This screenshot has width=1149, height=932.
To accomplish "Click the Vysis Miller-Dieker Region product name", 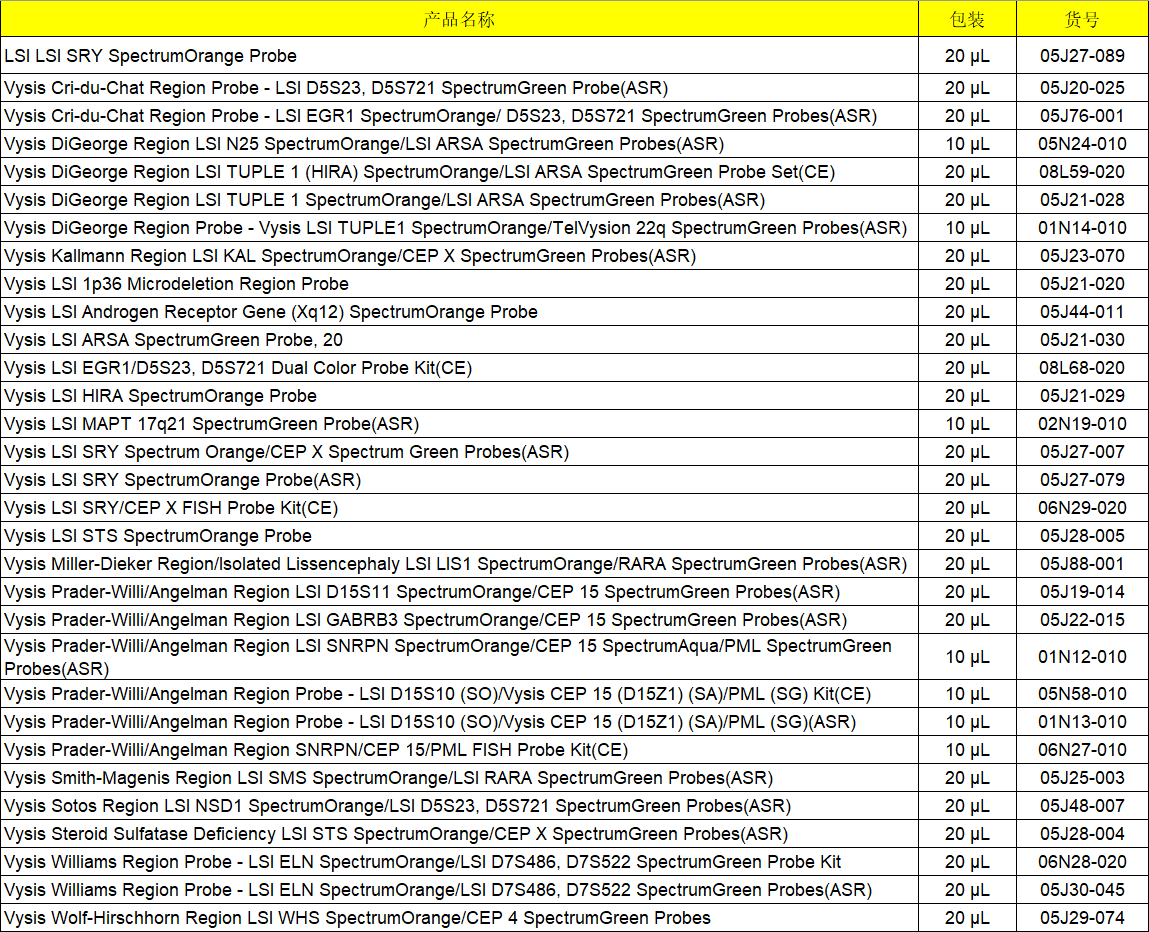I will pos(455,564).
